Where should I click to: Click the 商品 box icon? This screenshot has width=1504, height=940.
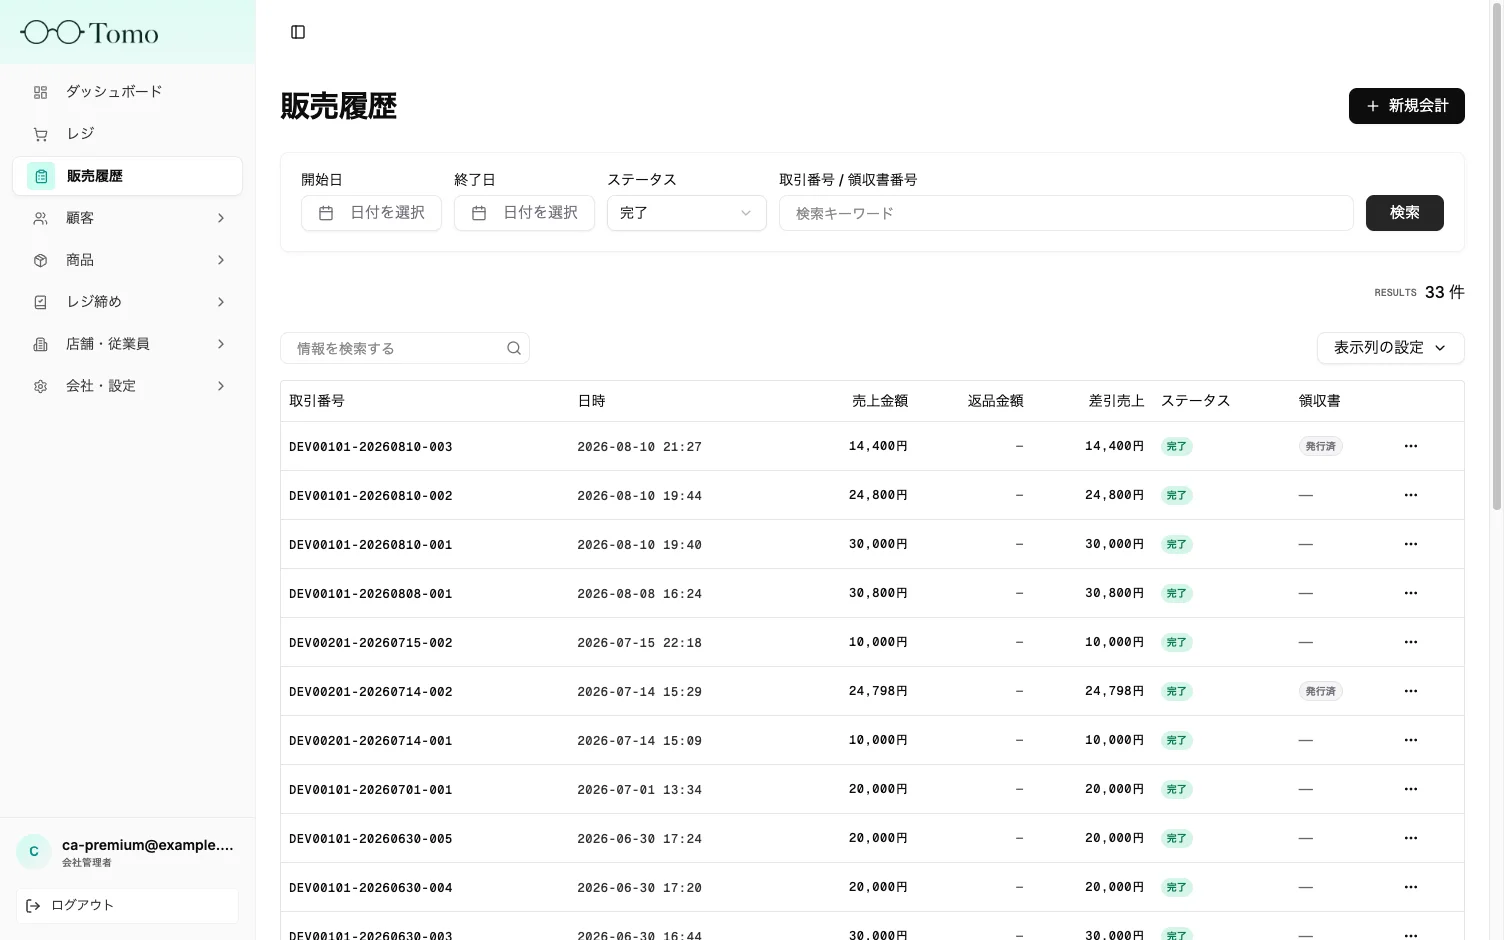pos(41,260)
